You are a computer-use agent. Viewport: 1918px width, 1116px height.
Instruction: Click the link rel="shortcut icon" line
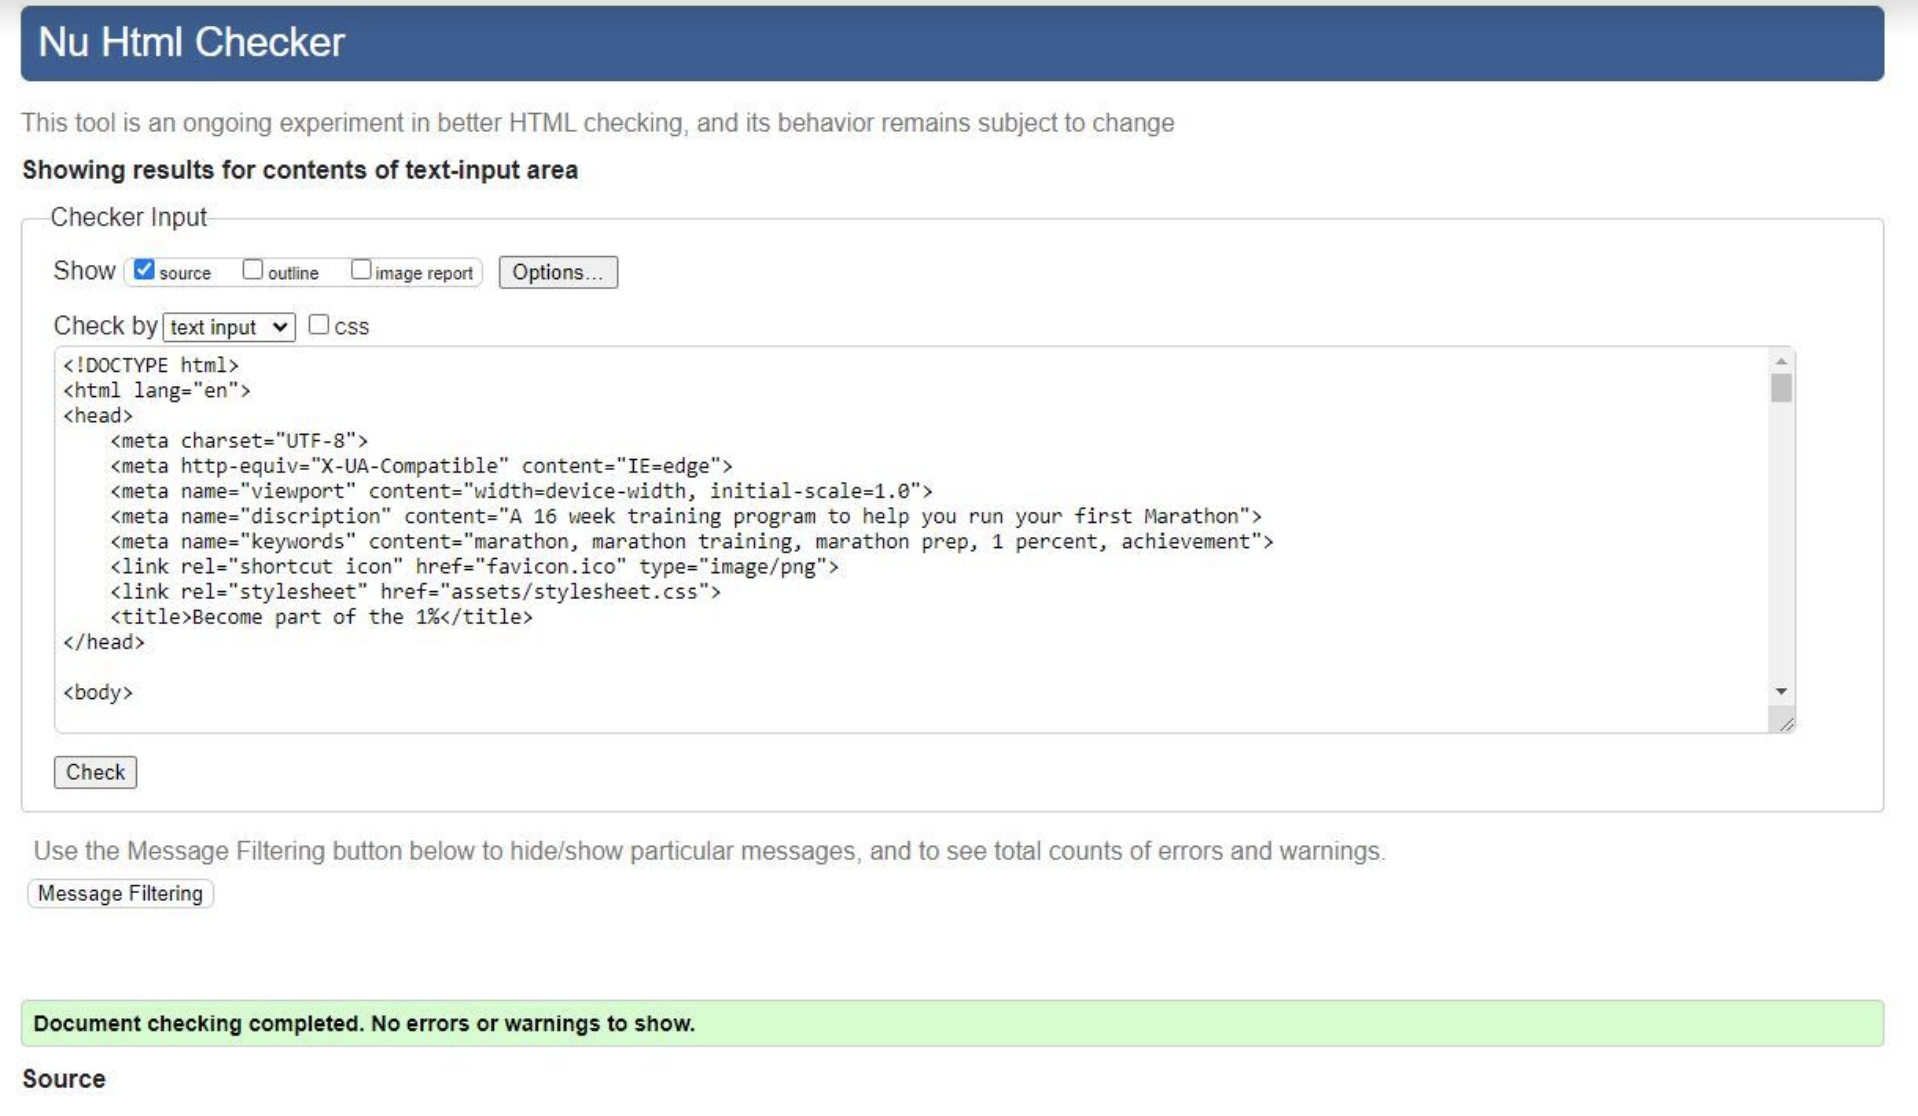pos(474,566)
